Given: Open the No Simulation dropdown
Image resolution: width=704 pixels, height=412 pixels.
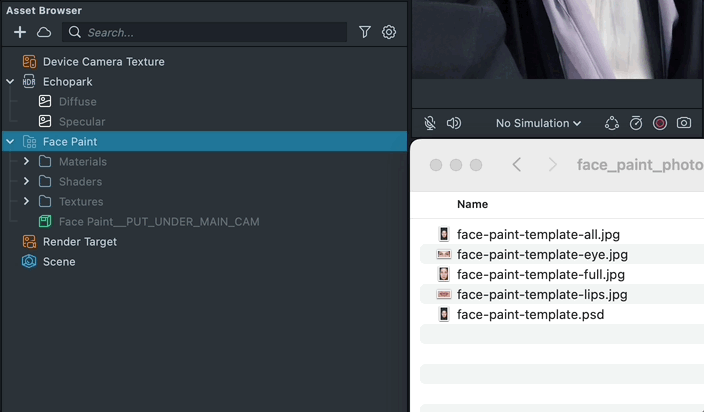Looking at the screenshot, I should pyautogui.click(x=538, y=123).
